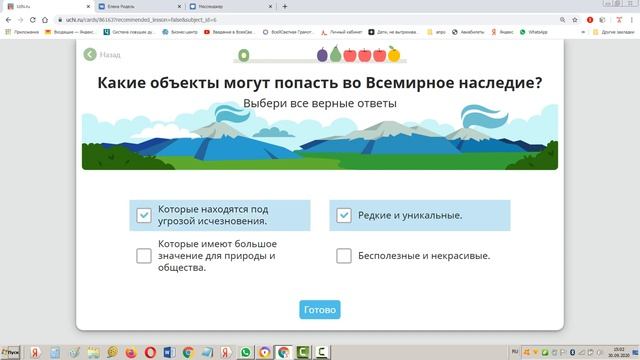Open the browser home page
The height and width of the screenshot is (360, 640).
click(45, 20)
